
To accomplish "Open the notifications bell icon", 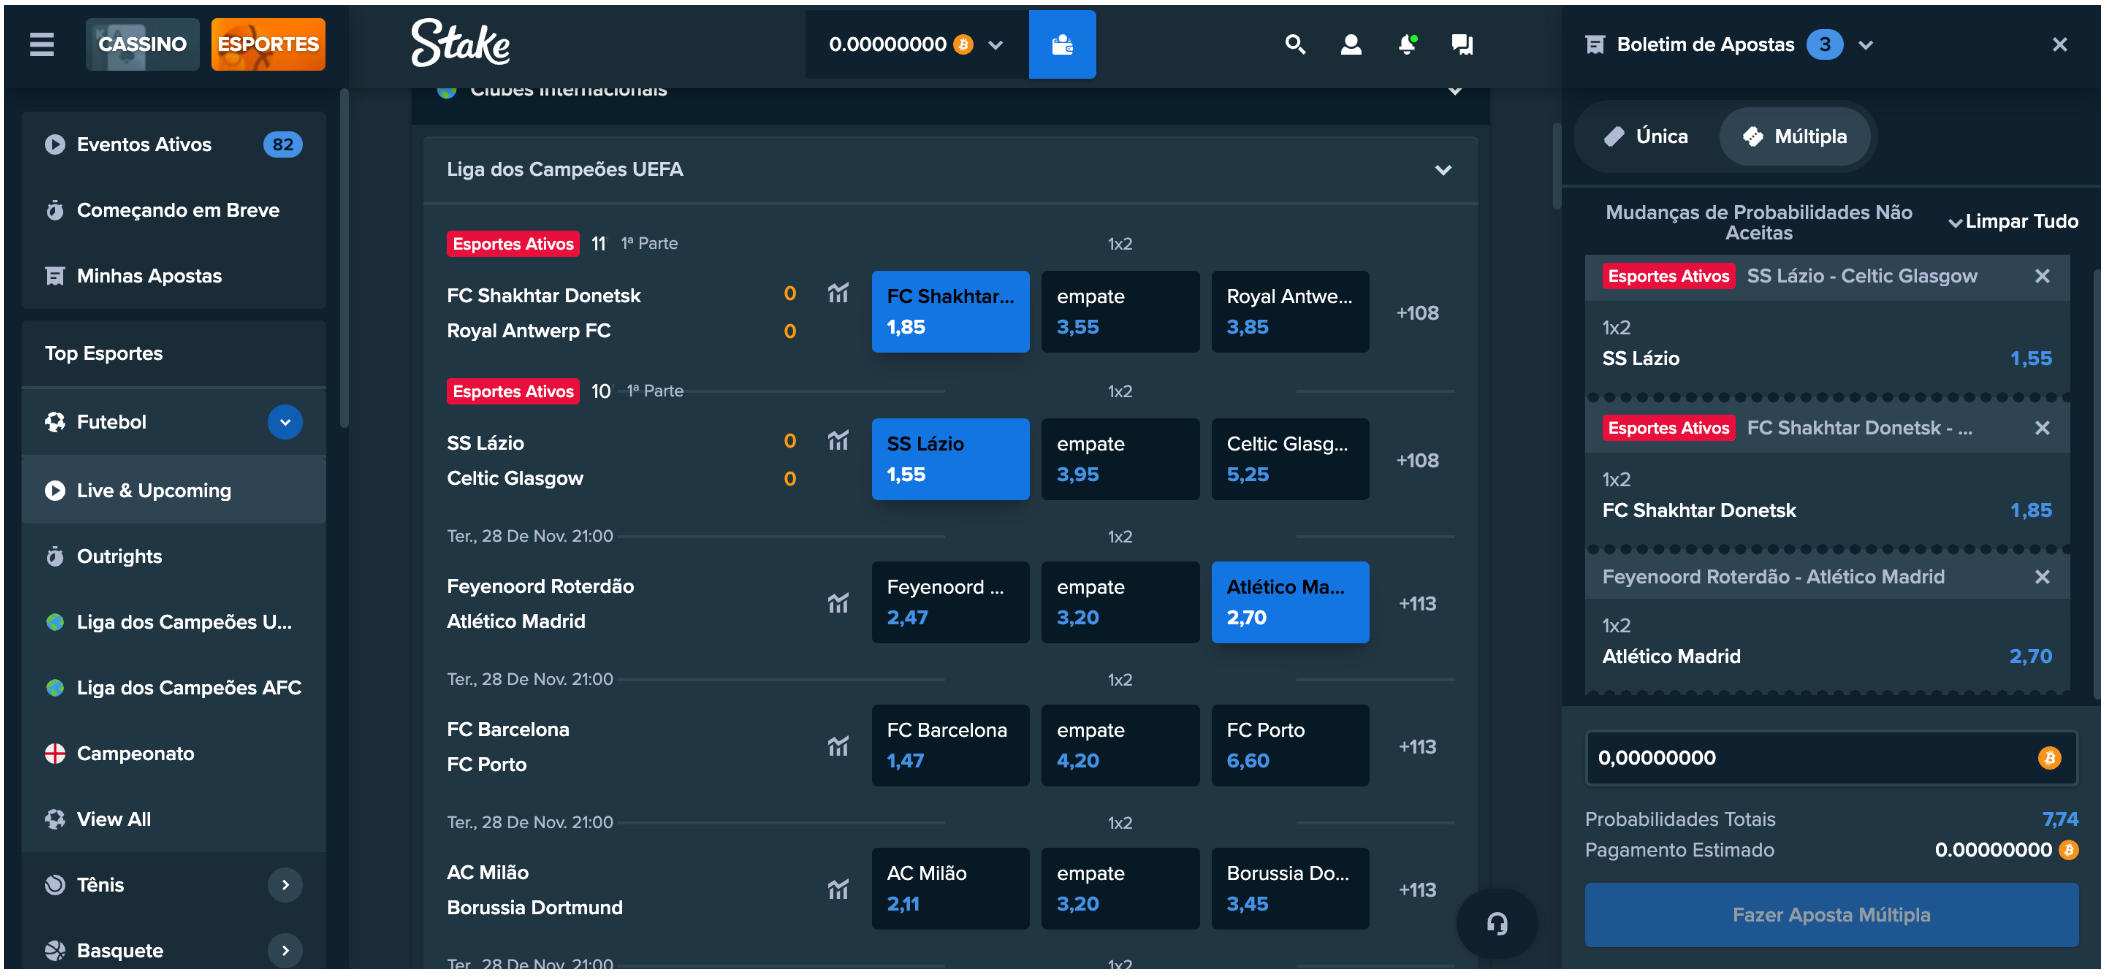I will [1407, 44].
